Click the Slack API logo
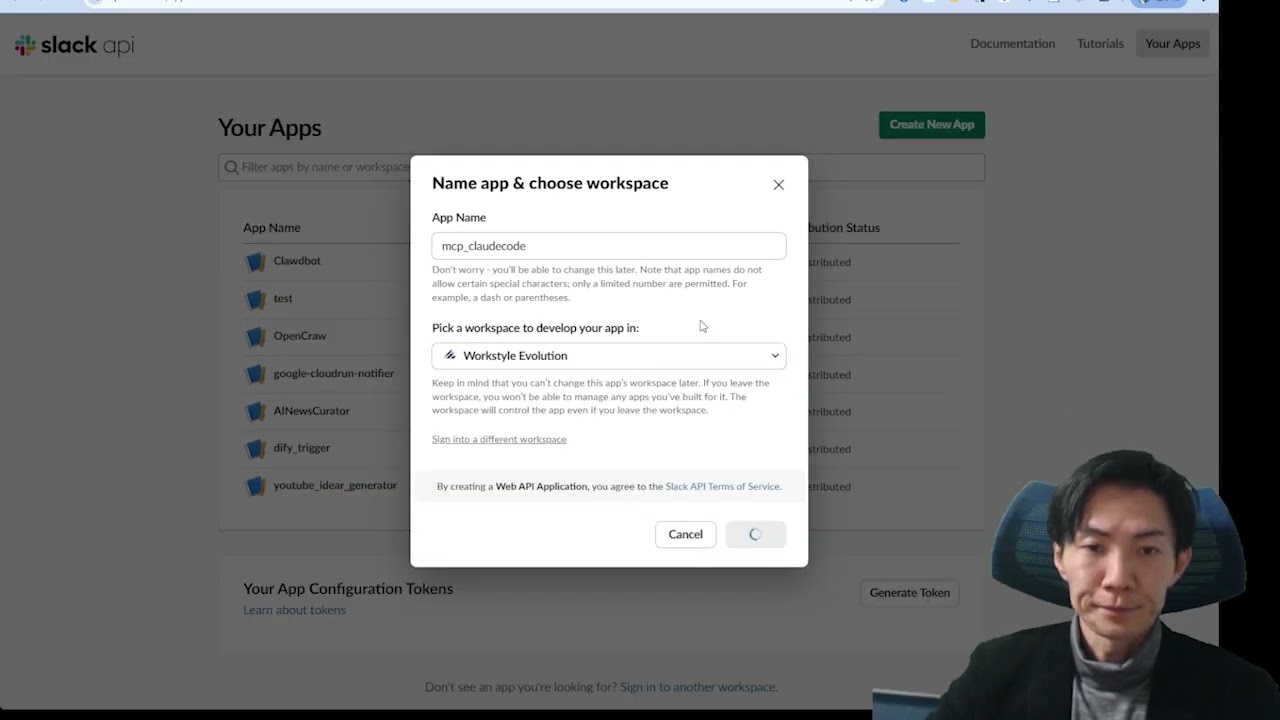The image size is (1280, 720). pyautogui.click(x=74, y=45)
